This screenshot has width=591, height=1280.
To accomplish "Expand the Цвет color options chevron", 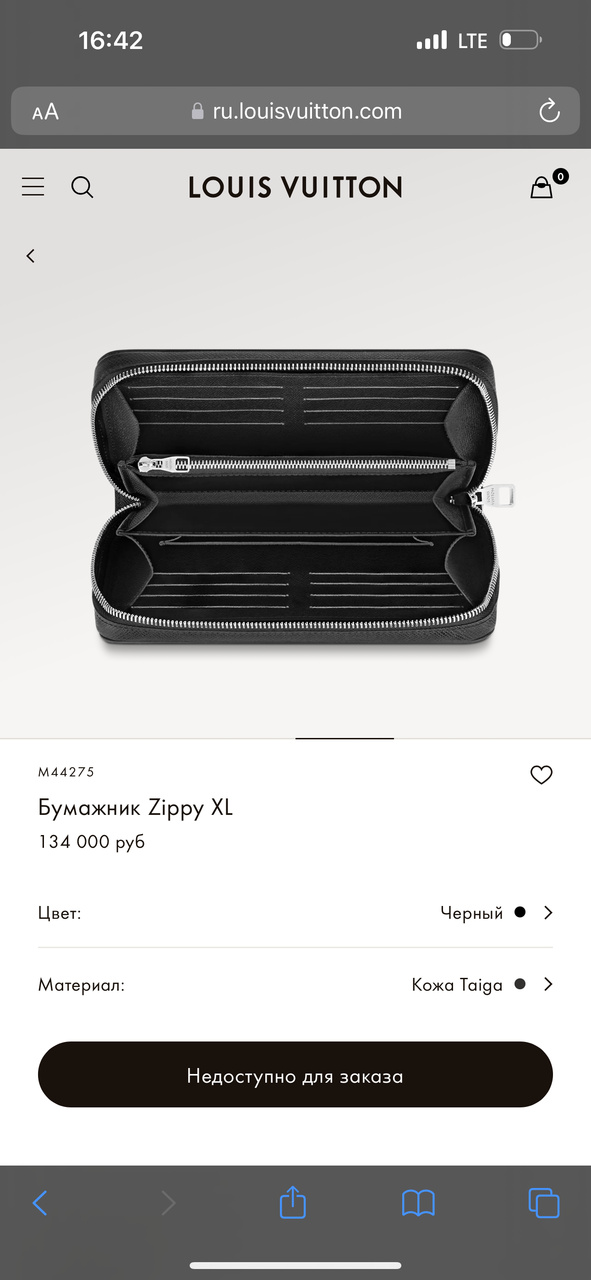I will 548,912.
